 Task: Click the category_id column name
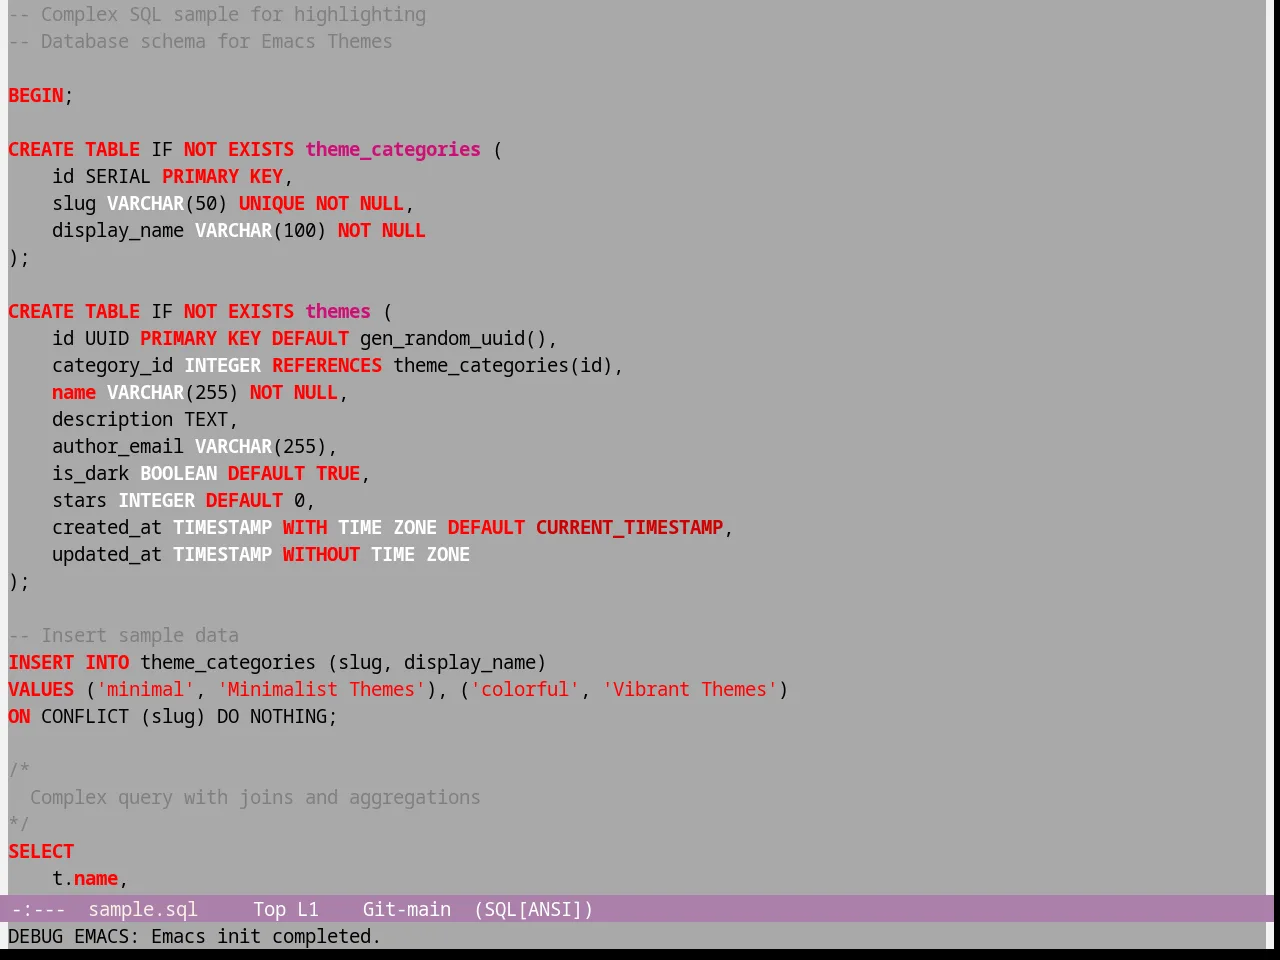pyautogui.click(x=113, y=366)
